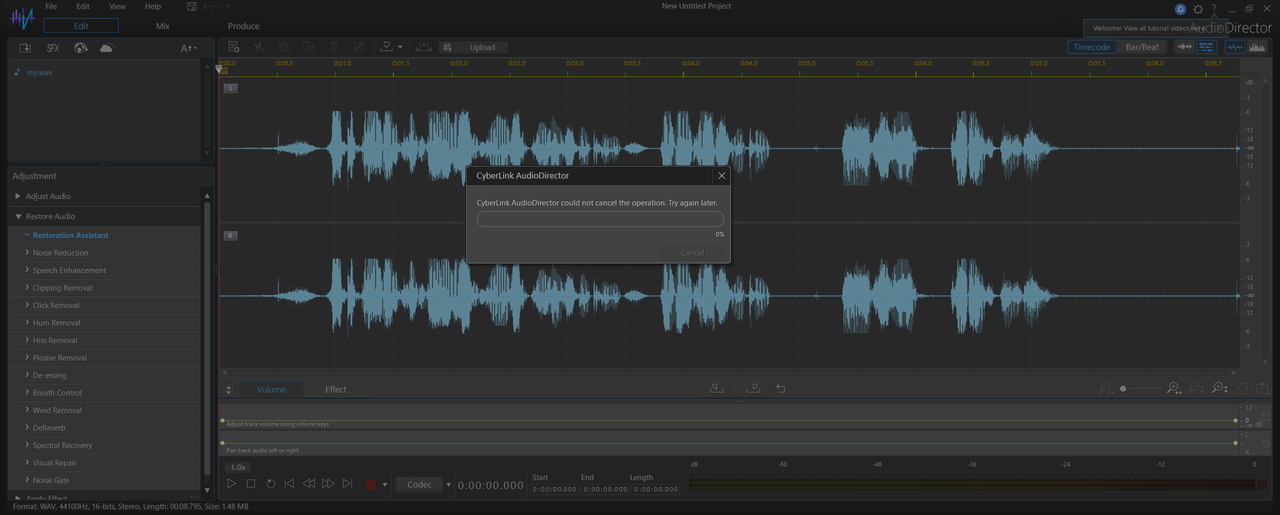This screenshot has width=1280, height=515.
Task: Select Timecode time display
Action: (x=1092, y=47)
